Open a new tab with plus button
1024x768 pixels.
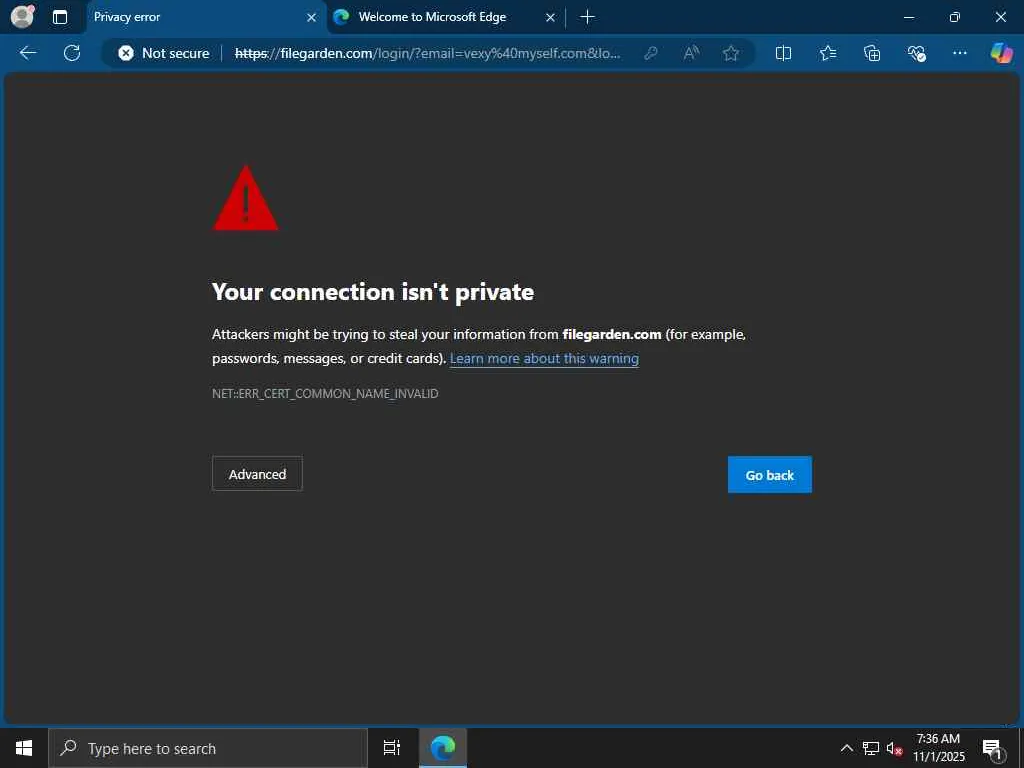click(587, 17)
